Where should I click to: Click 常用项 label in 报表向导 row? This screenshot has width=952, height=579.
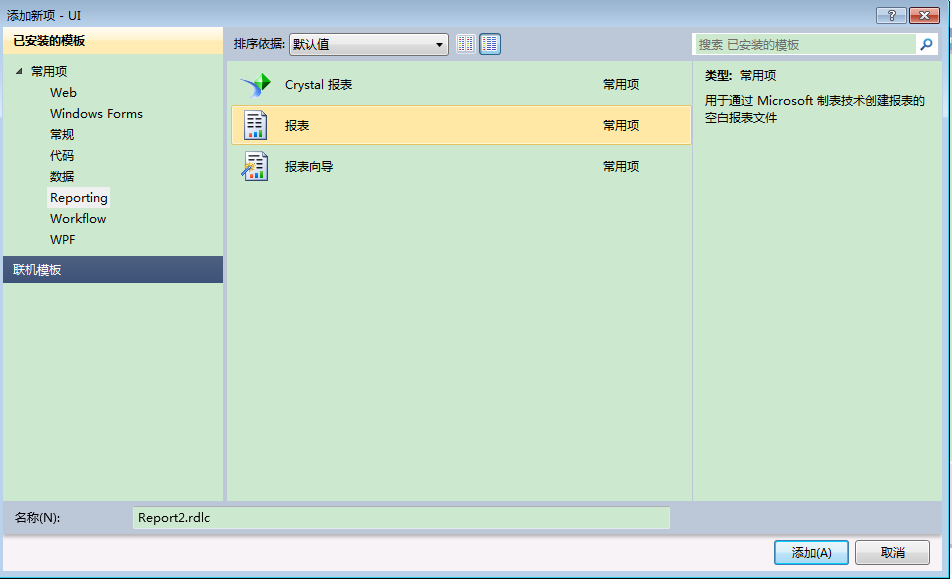point(621,166)
